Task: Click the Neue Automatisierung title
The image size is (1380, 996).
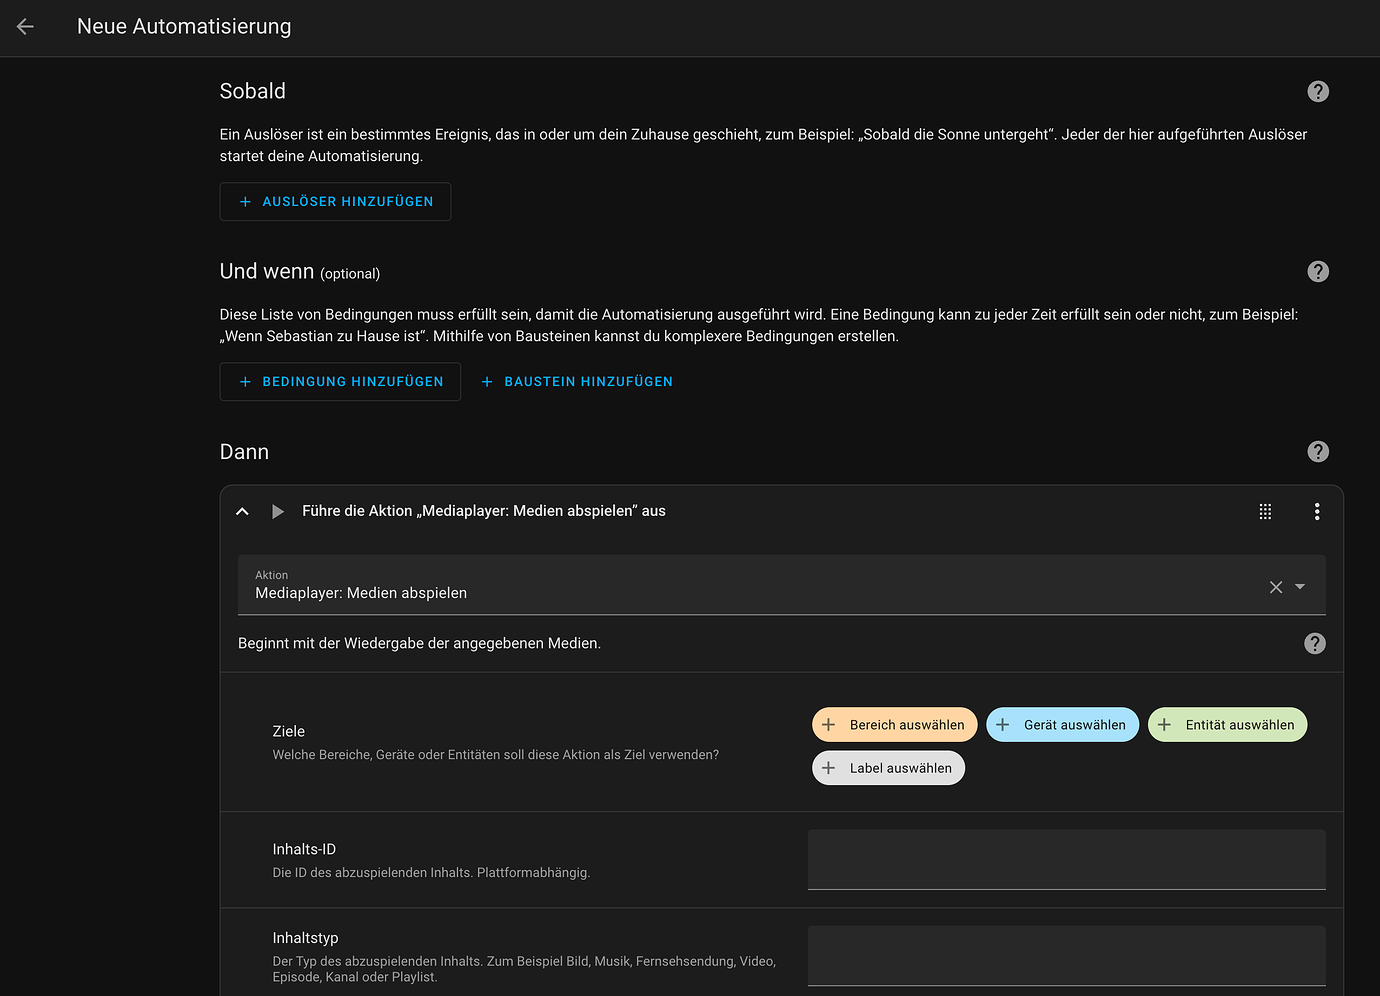Action: pyautogui.click(x=184, y=27)
